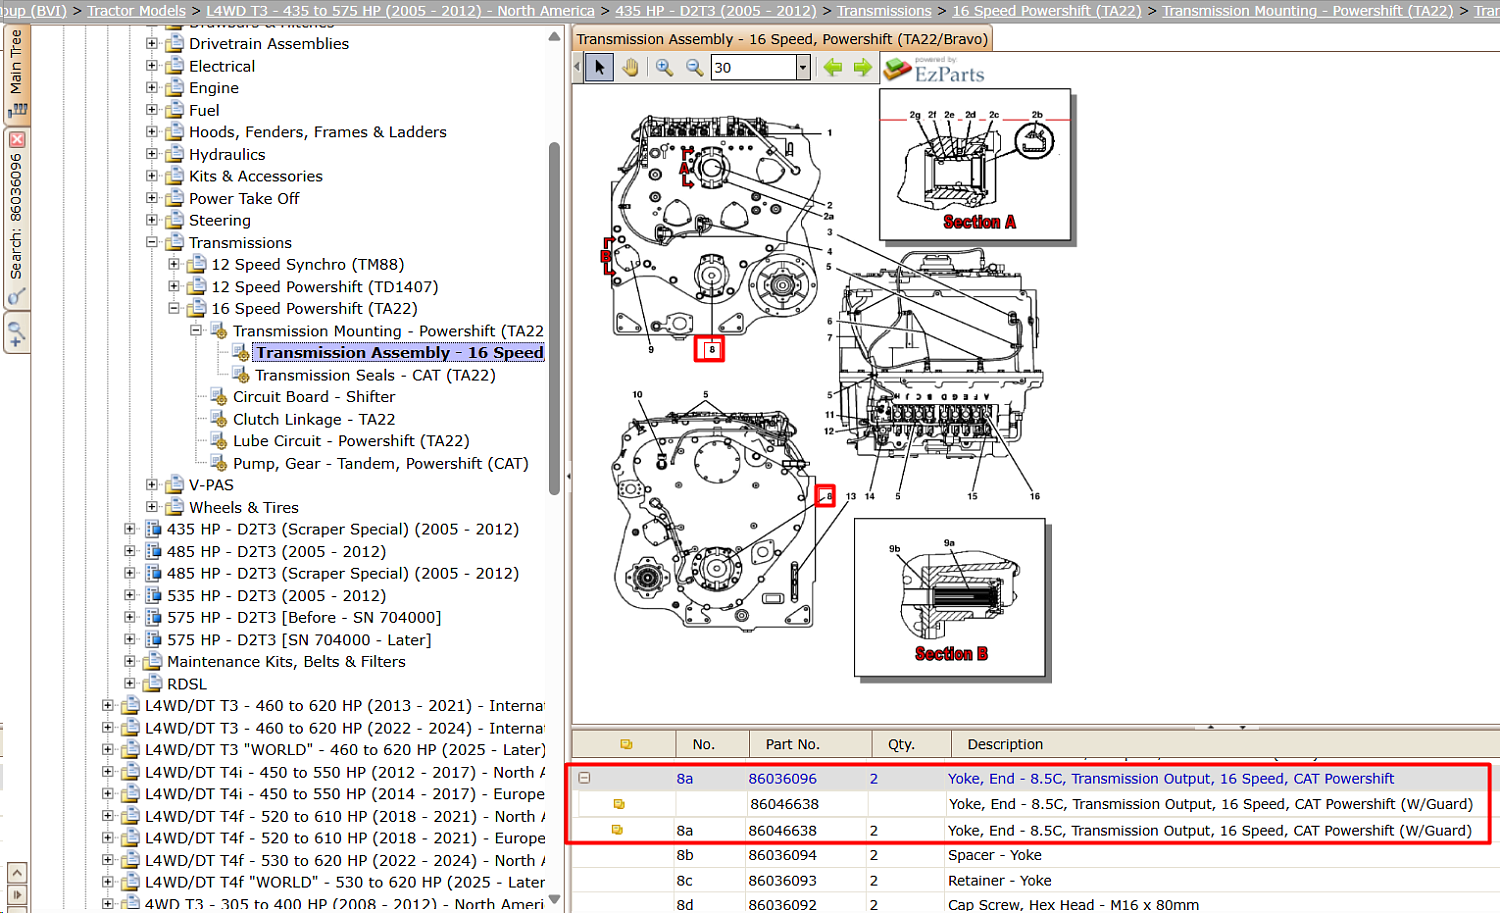The image size is (1500, 913).
Task: Open the zoom percentage dropdown
Action: tap(802, 68)
